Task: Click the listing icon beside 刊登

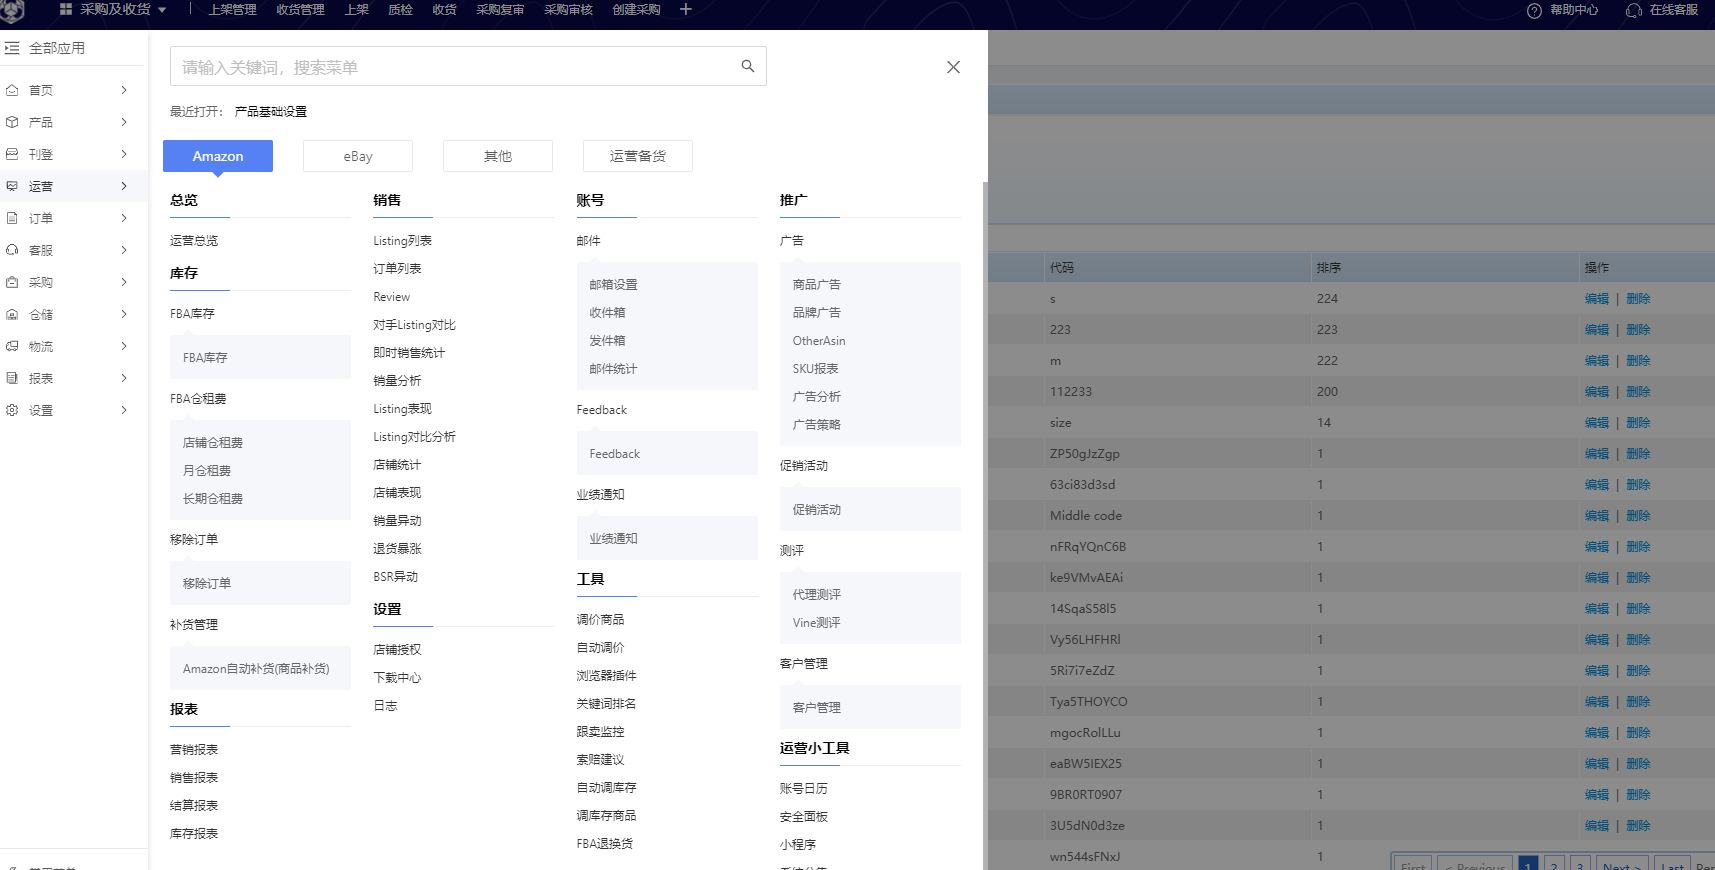Action: 12,154
